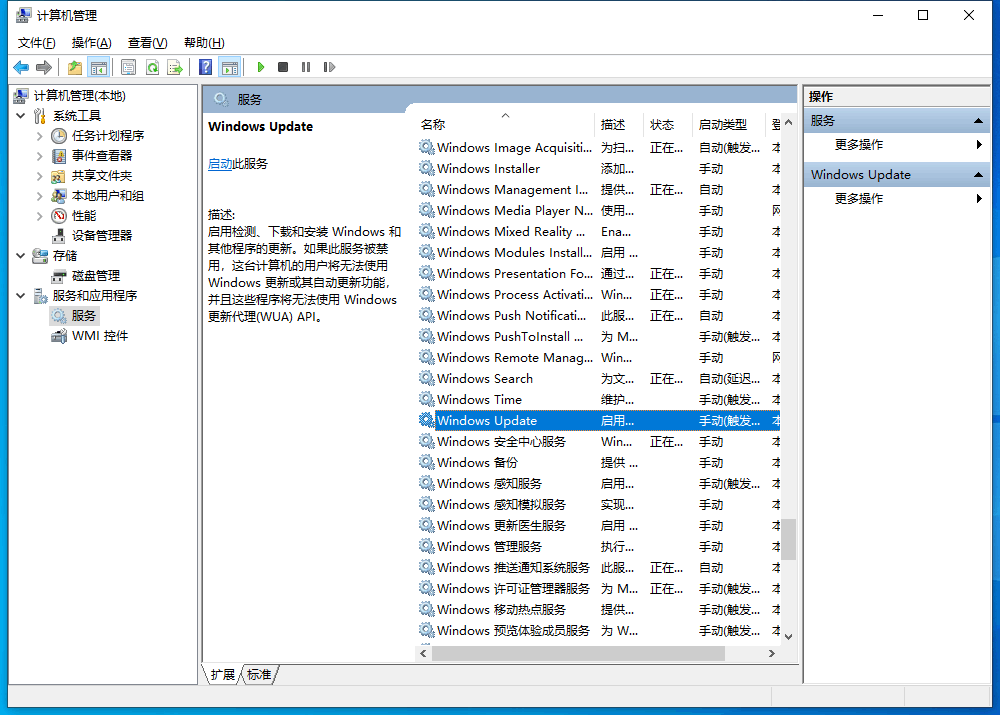Click the vertical scrollbar up arrow
Image resolution: width=1000 pixels, height=715 pixels.
coord(789,122)
